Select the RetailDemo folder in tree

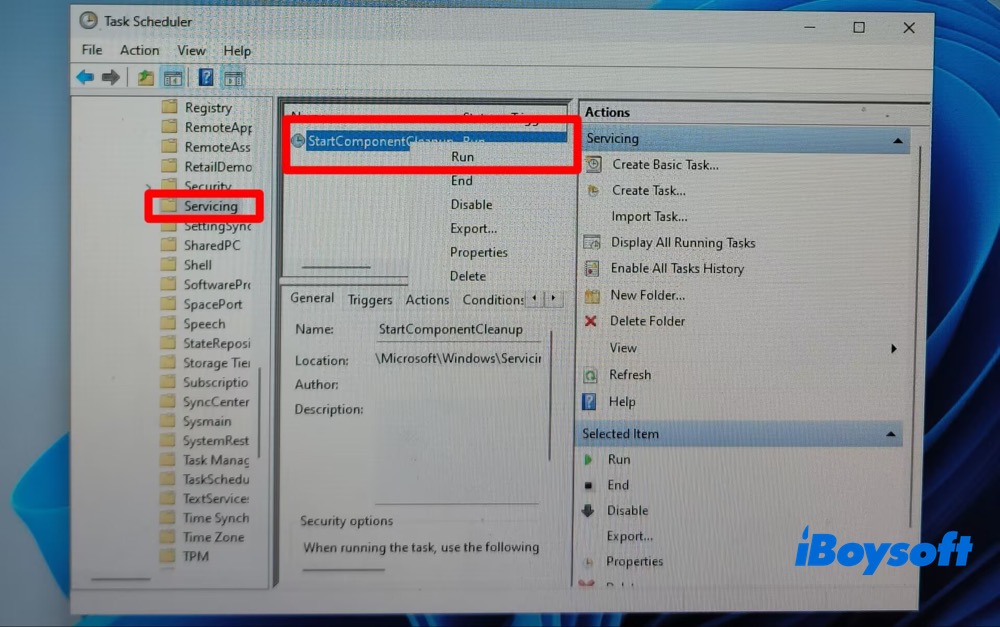(218, 166)
